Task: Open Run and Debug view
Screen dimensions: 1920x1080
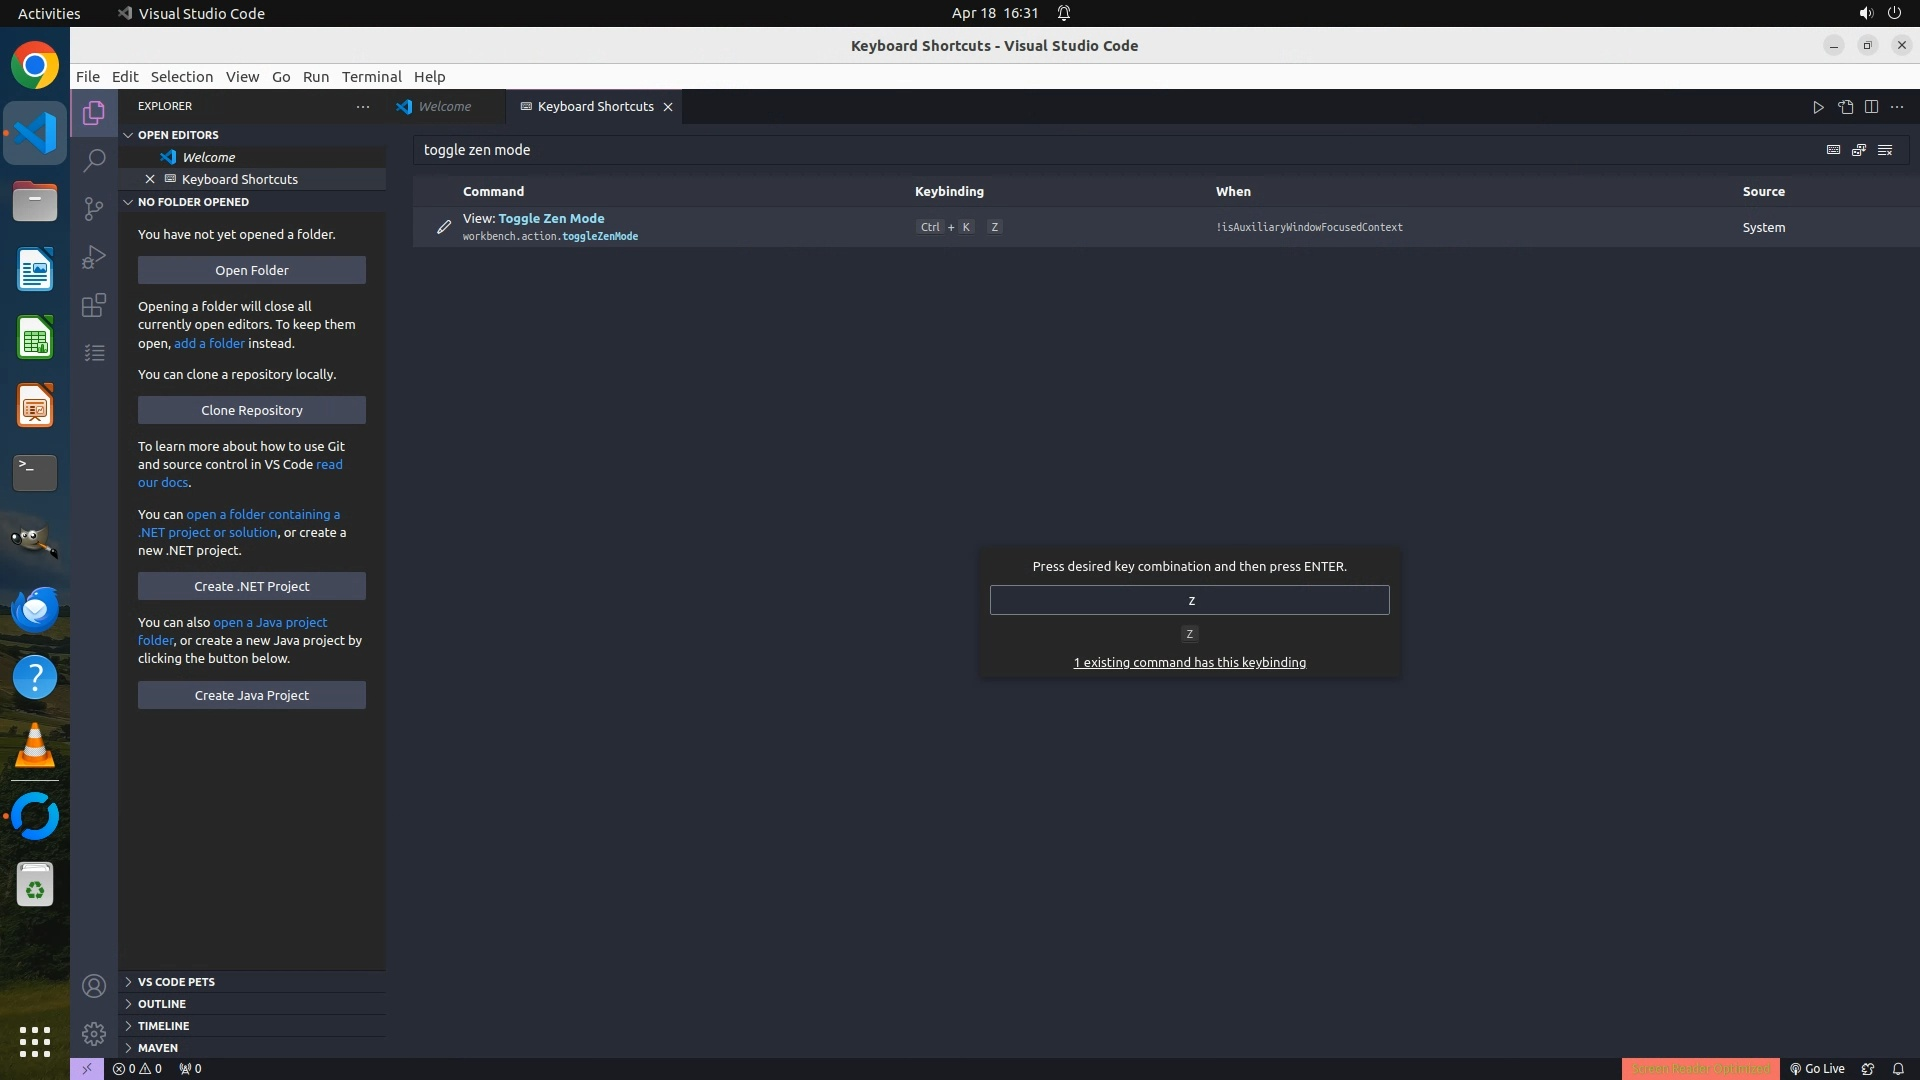Action: (94, 257)
